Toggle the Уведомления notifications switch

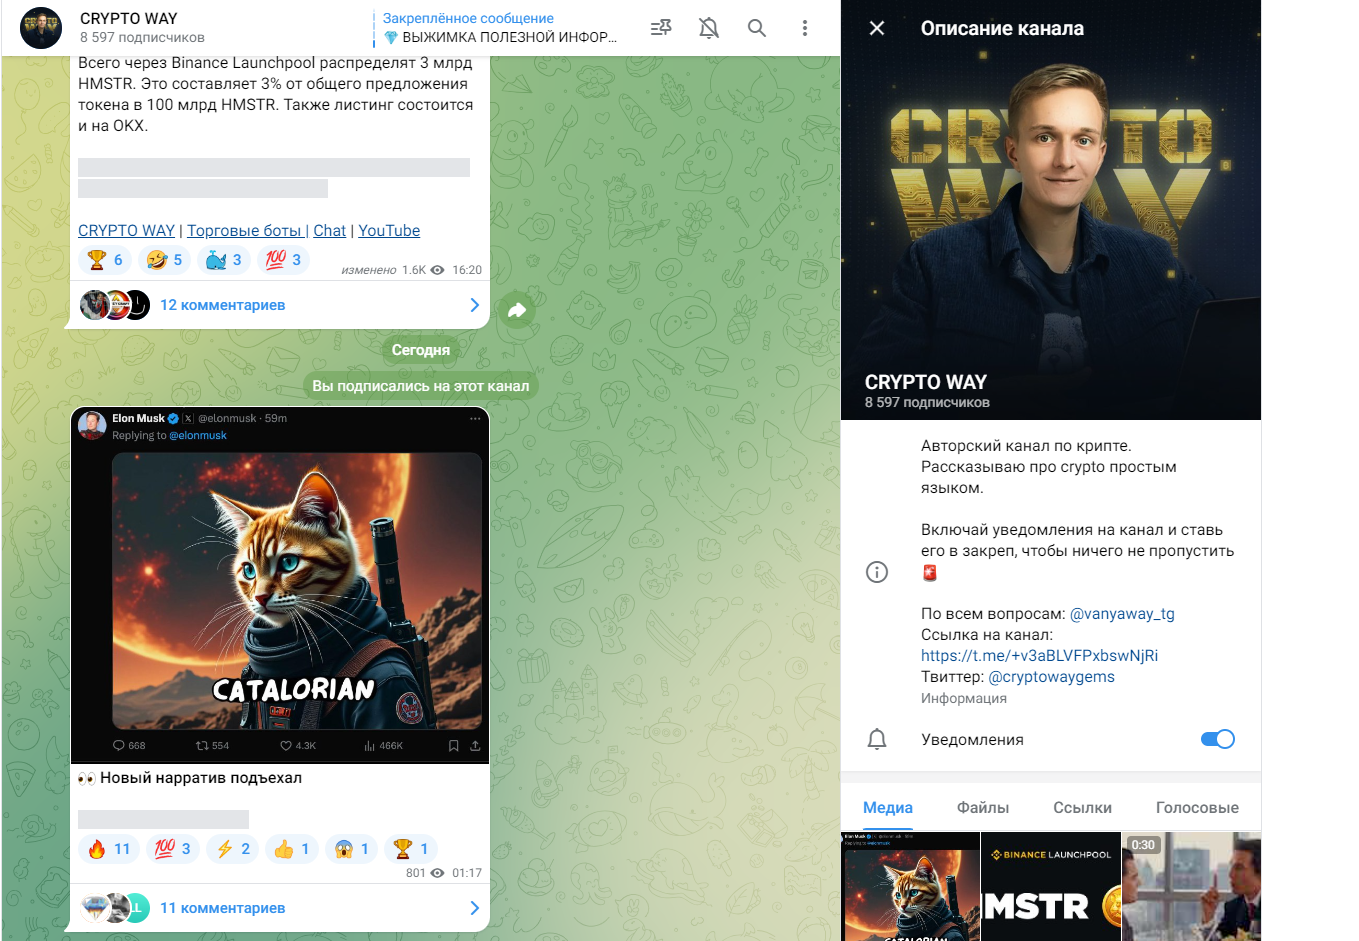coord(1217,739)
